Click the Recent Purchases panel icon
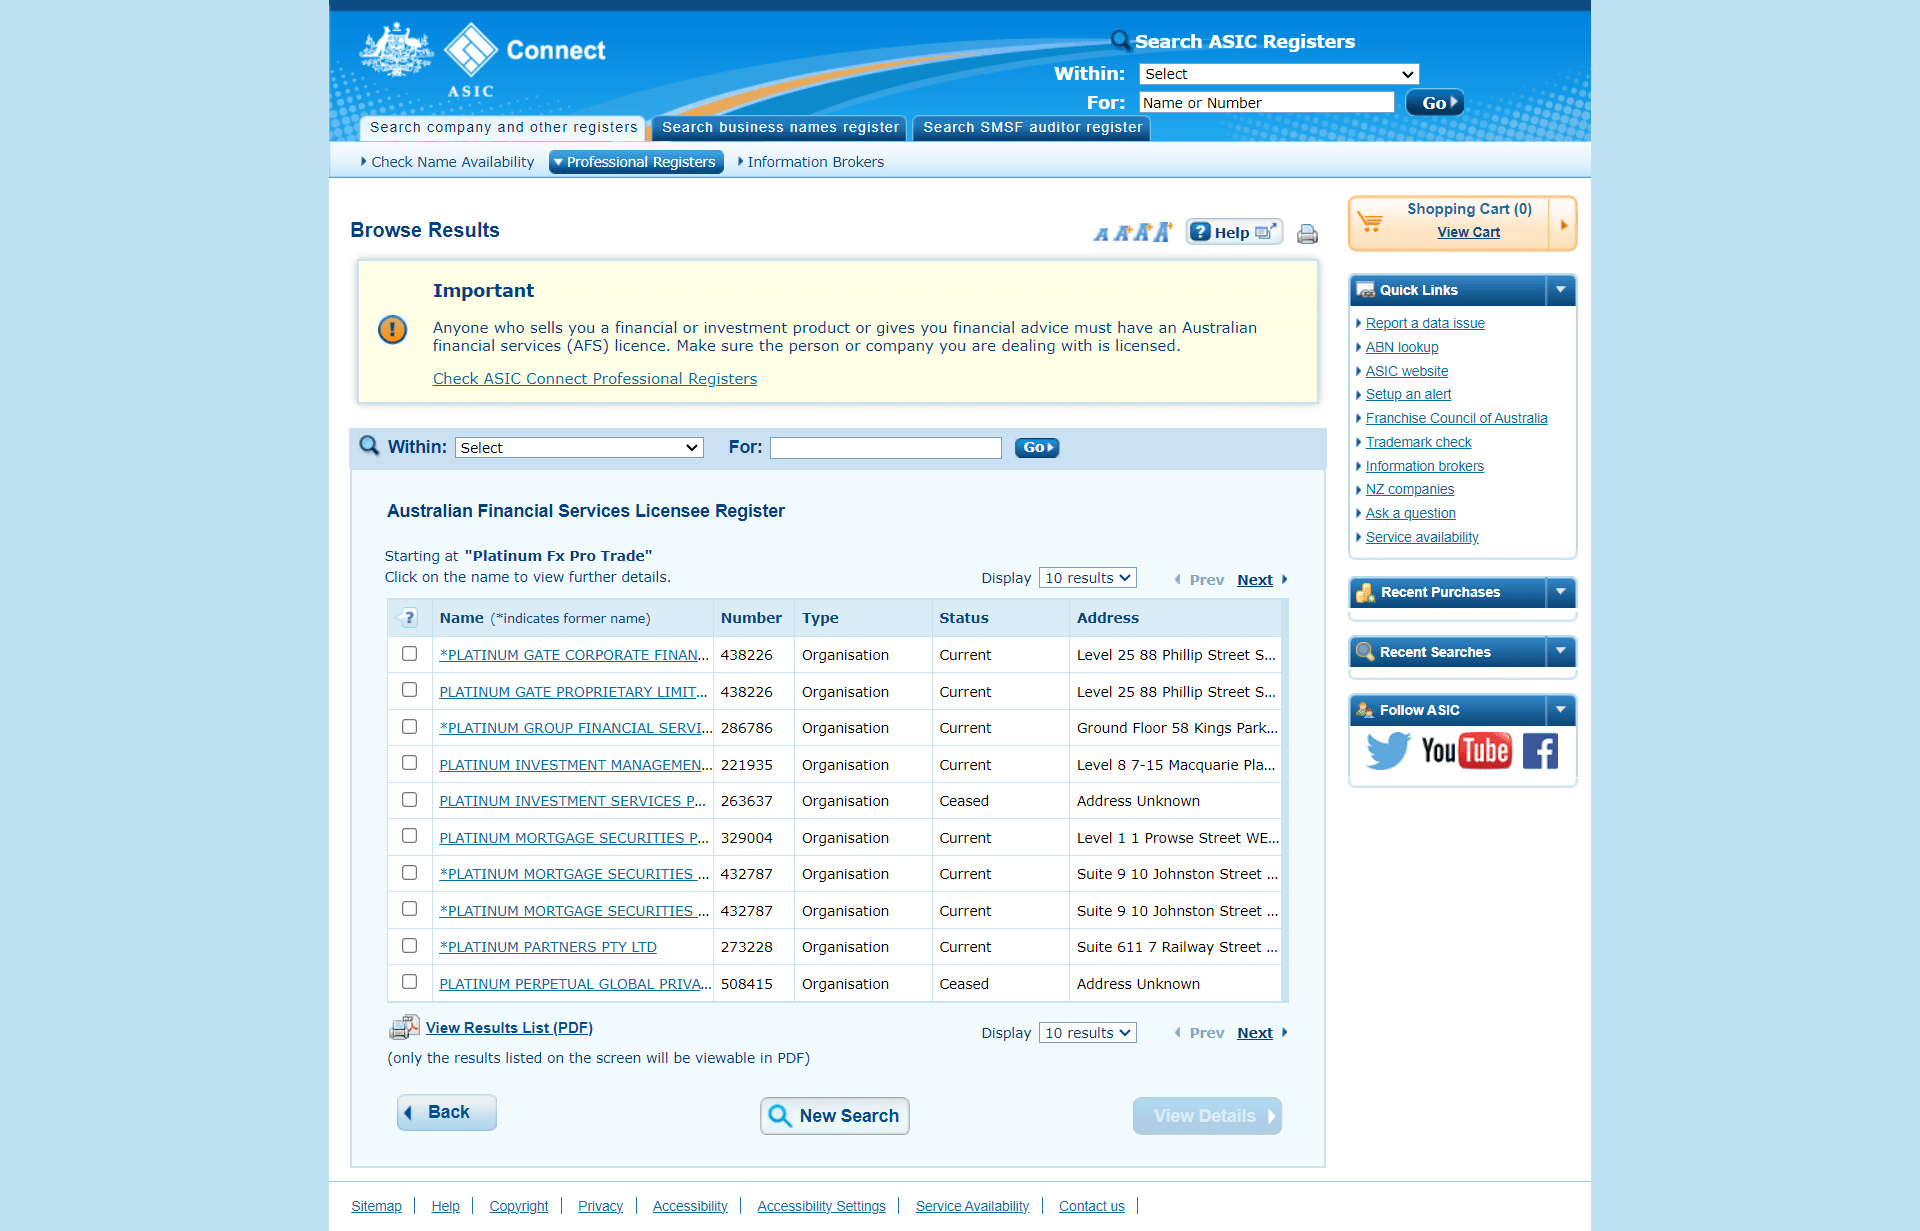The width and height of the screenshot is (1920, 1231). pyautogui.click(x=1365, y=592)
